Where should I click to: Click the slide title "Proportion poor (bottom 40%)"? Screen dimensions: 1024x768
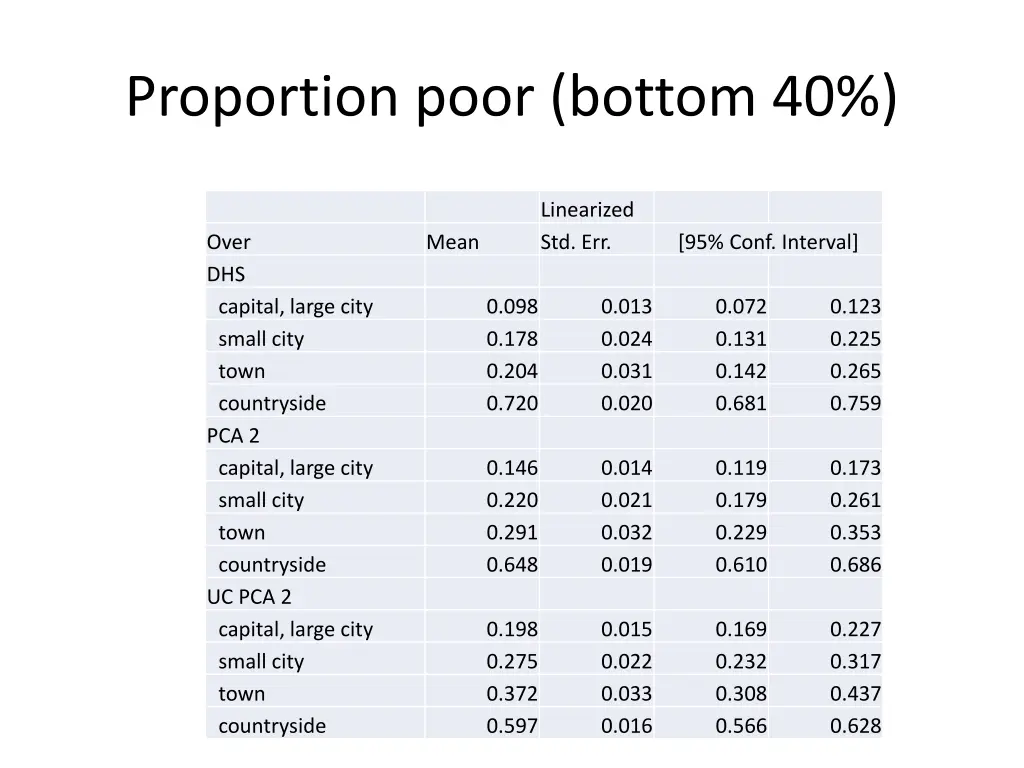coord(511,97)
